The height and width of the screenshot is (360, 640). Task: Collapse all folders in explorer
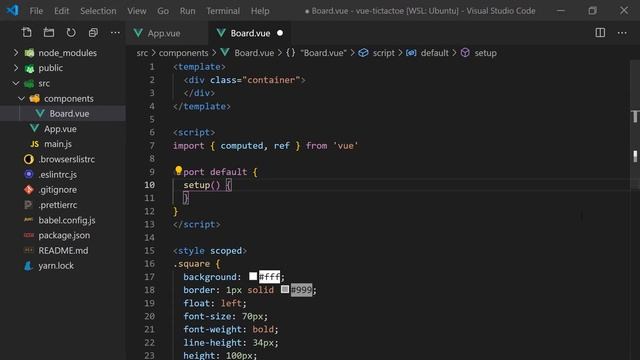(93, 33)
